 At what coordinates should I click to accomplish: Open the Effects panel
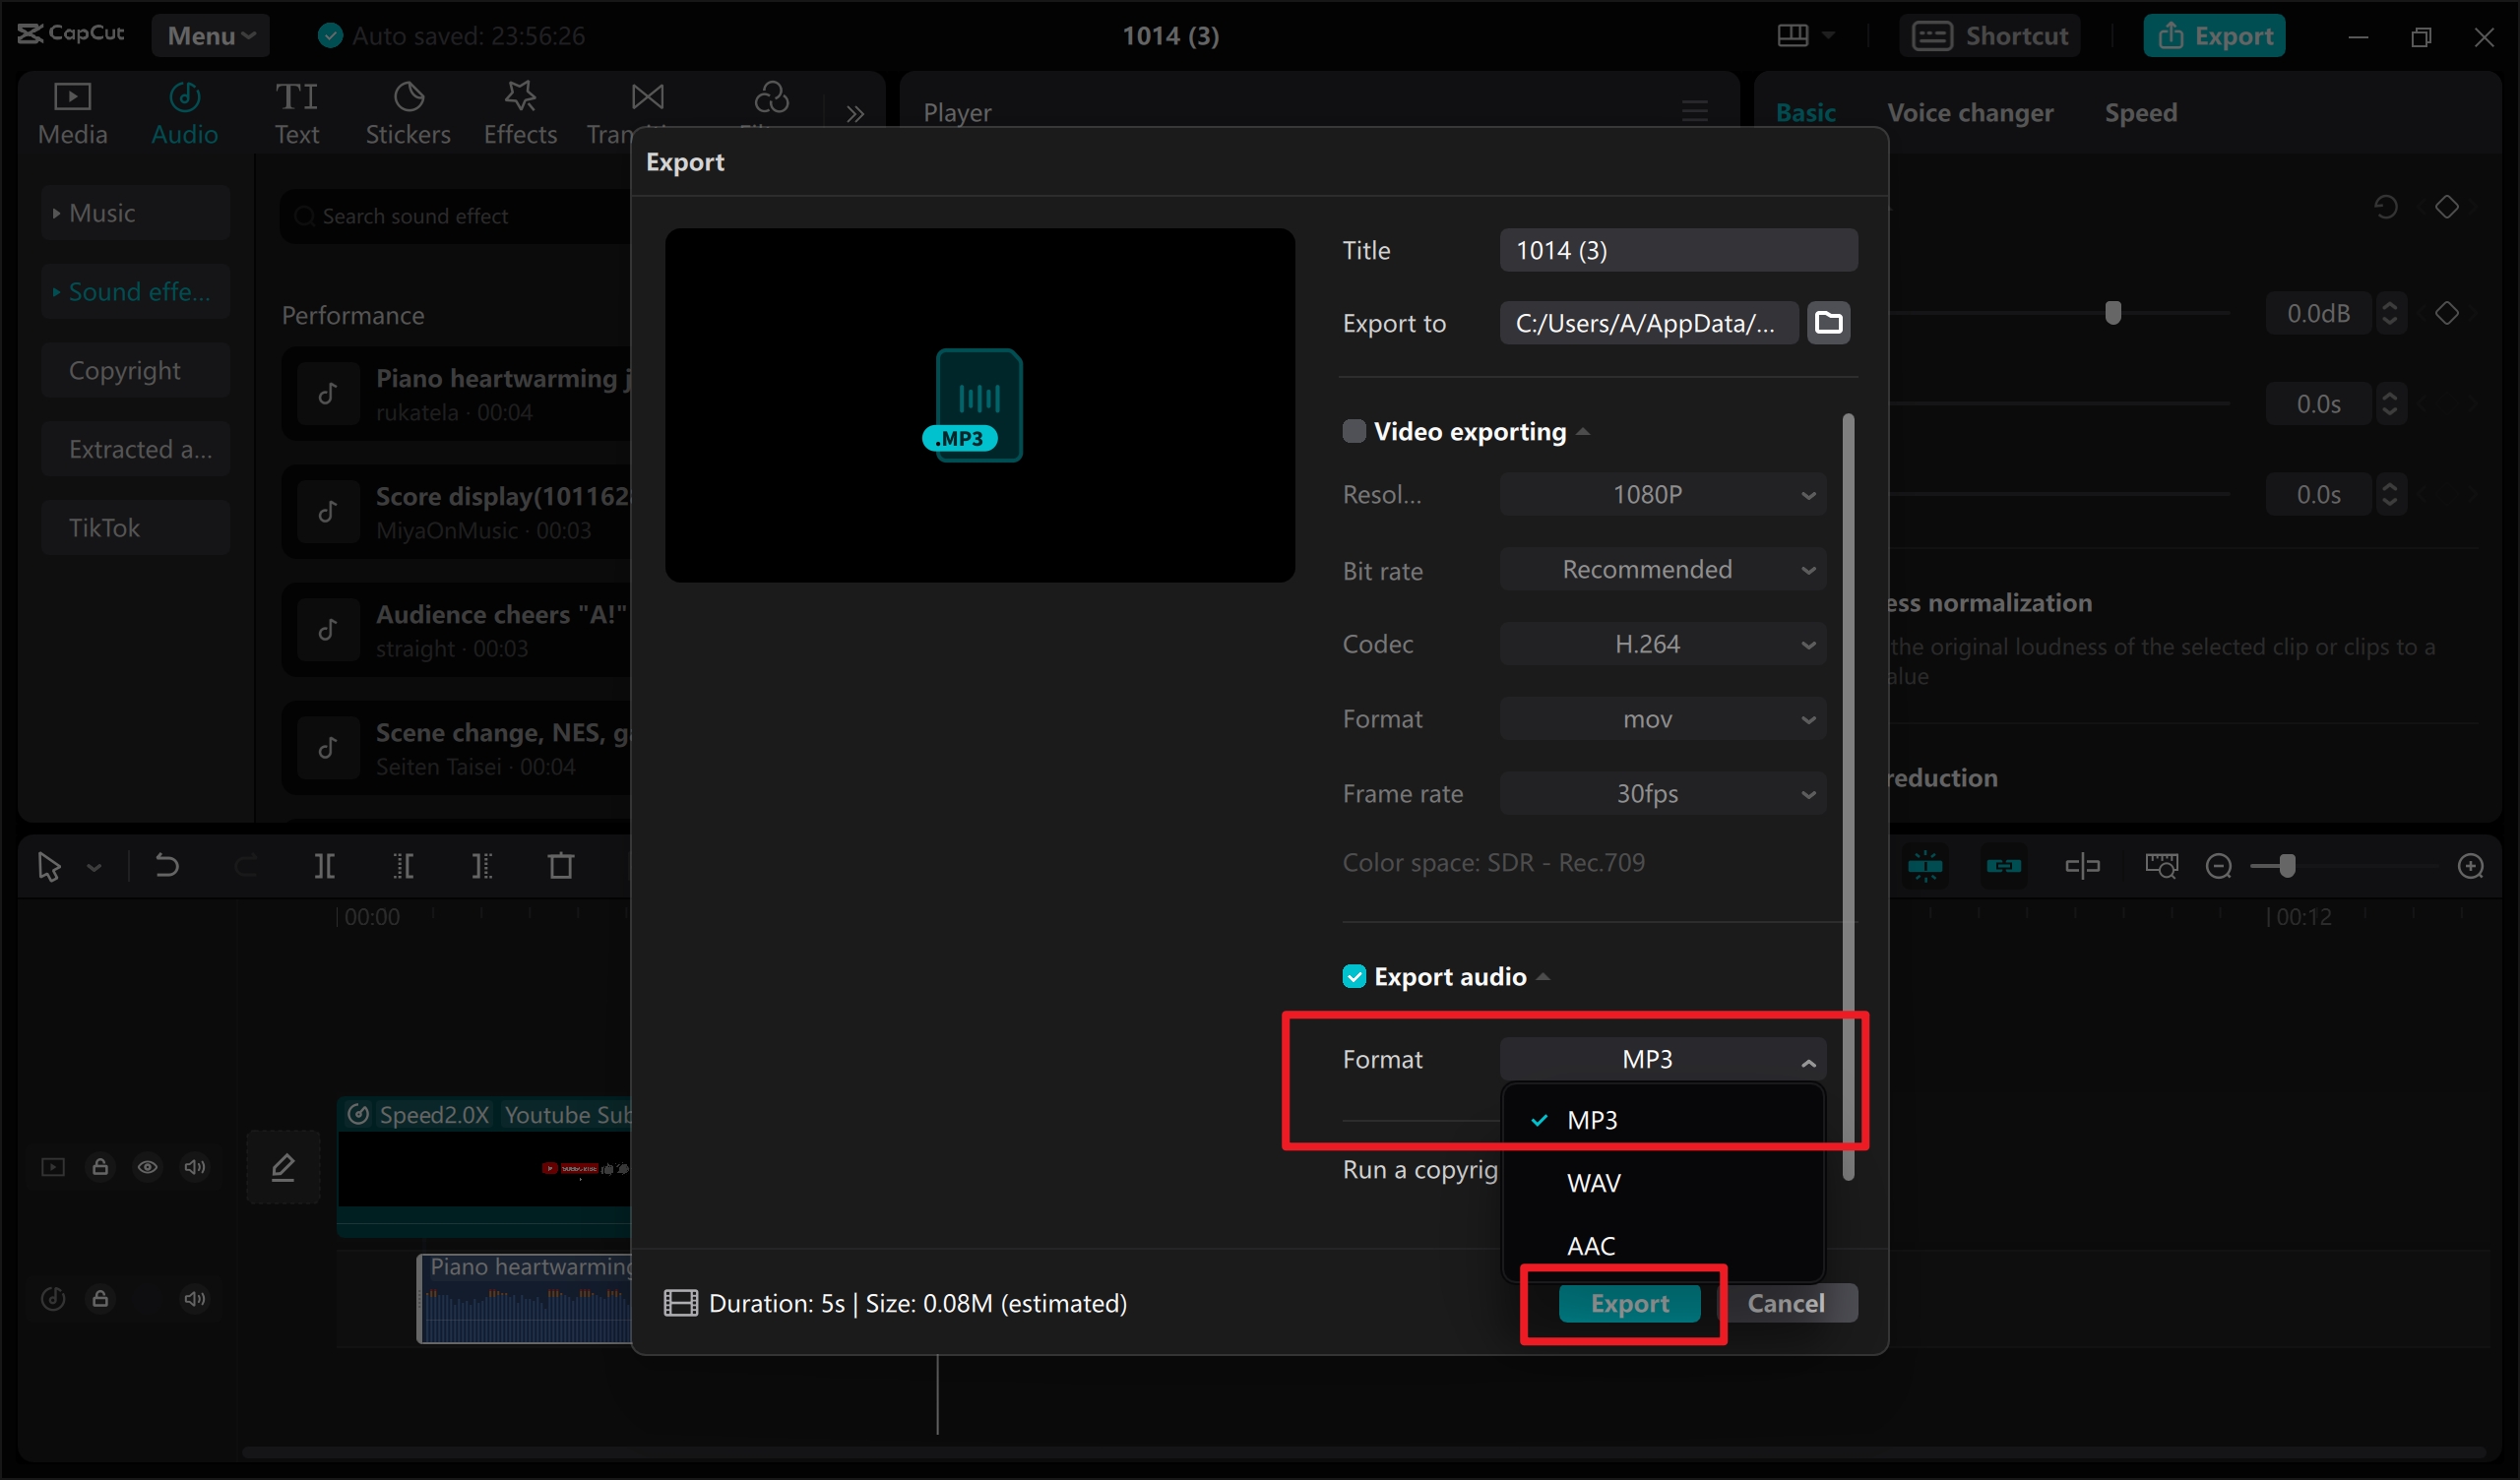point(520,112)
